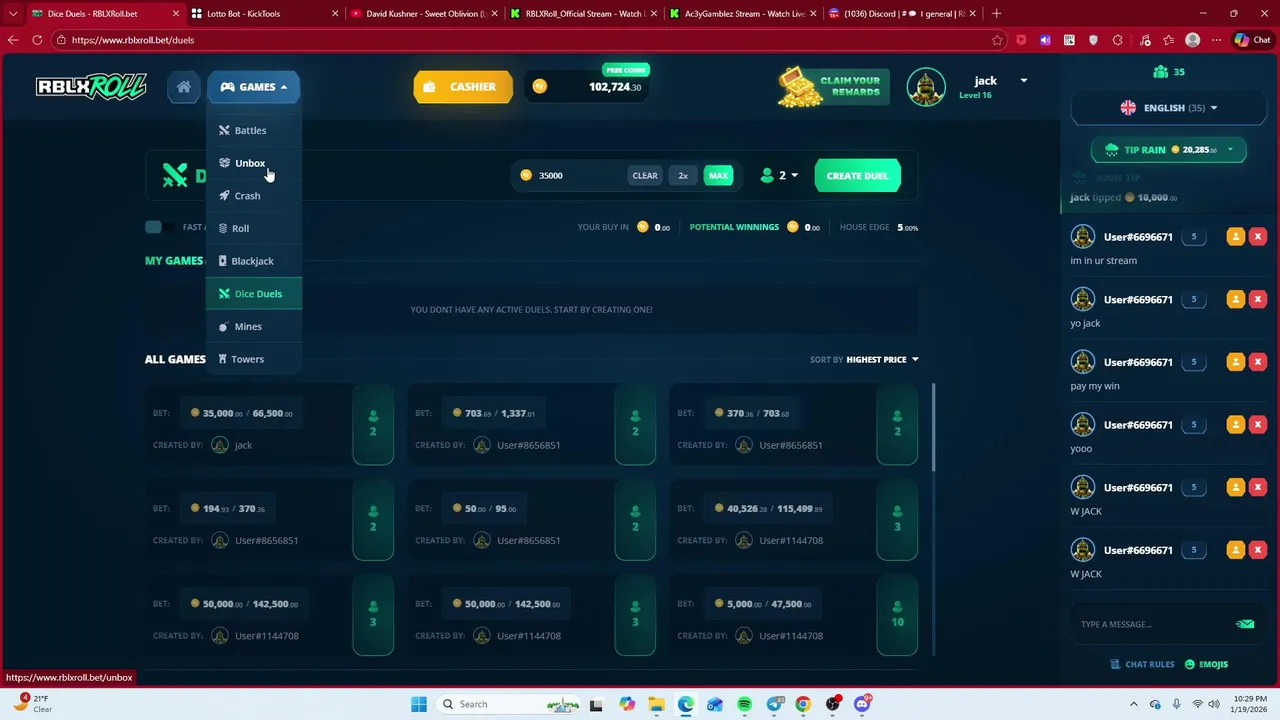Open the Spotify taskbar icon

[x=744, y=704]
